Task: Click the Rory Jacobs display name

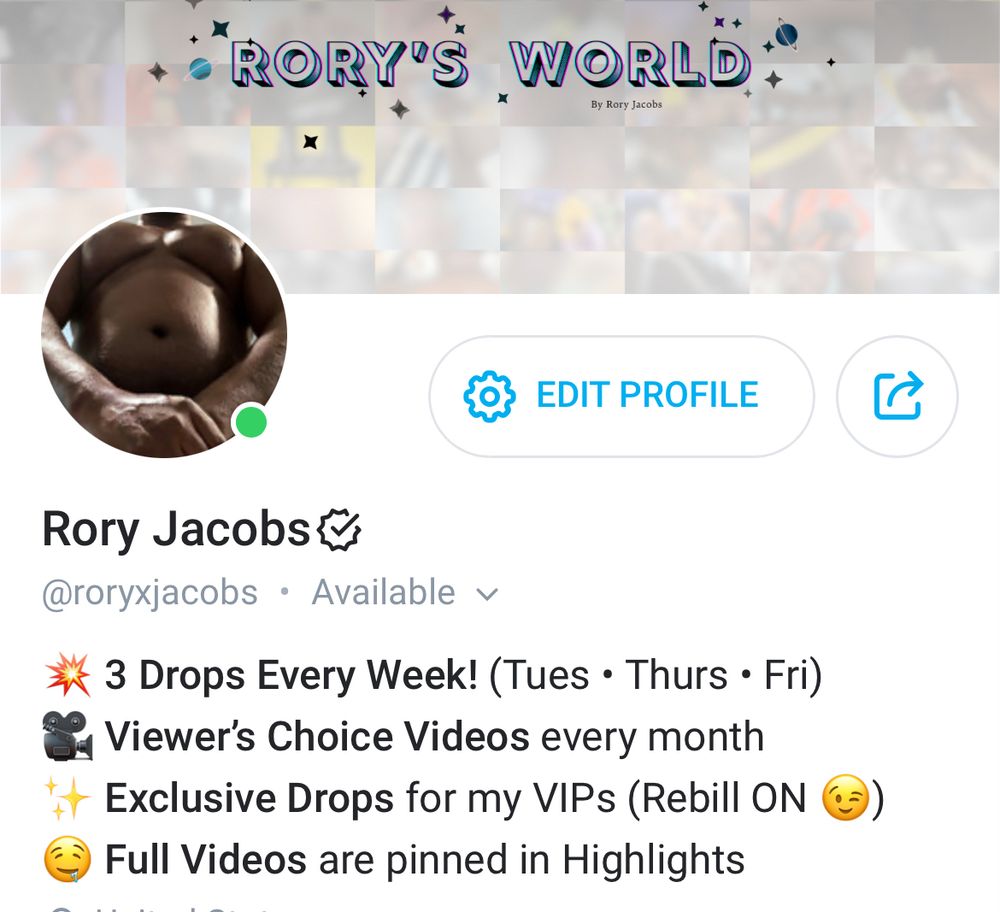Action: tap(176, 529)
